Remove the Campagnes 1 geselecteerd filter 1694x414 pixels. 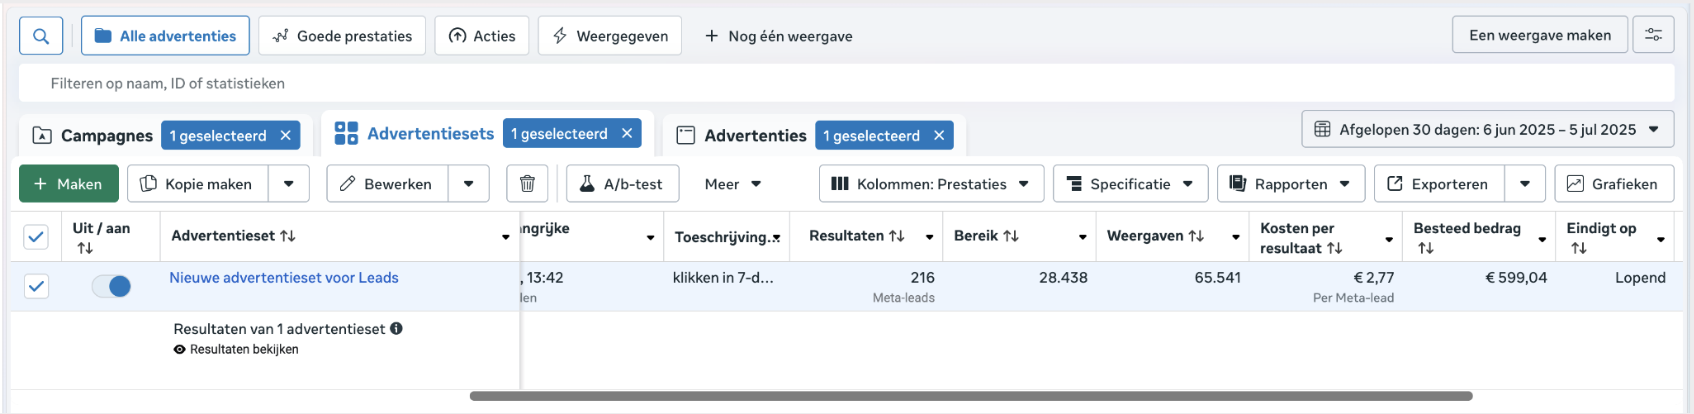coord(285,135)
